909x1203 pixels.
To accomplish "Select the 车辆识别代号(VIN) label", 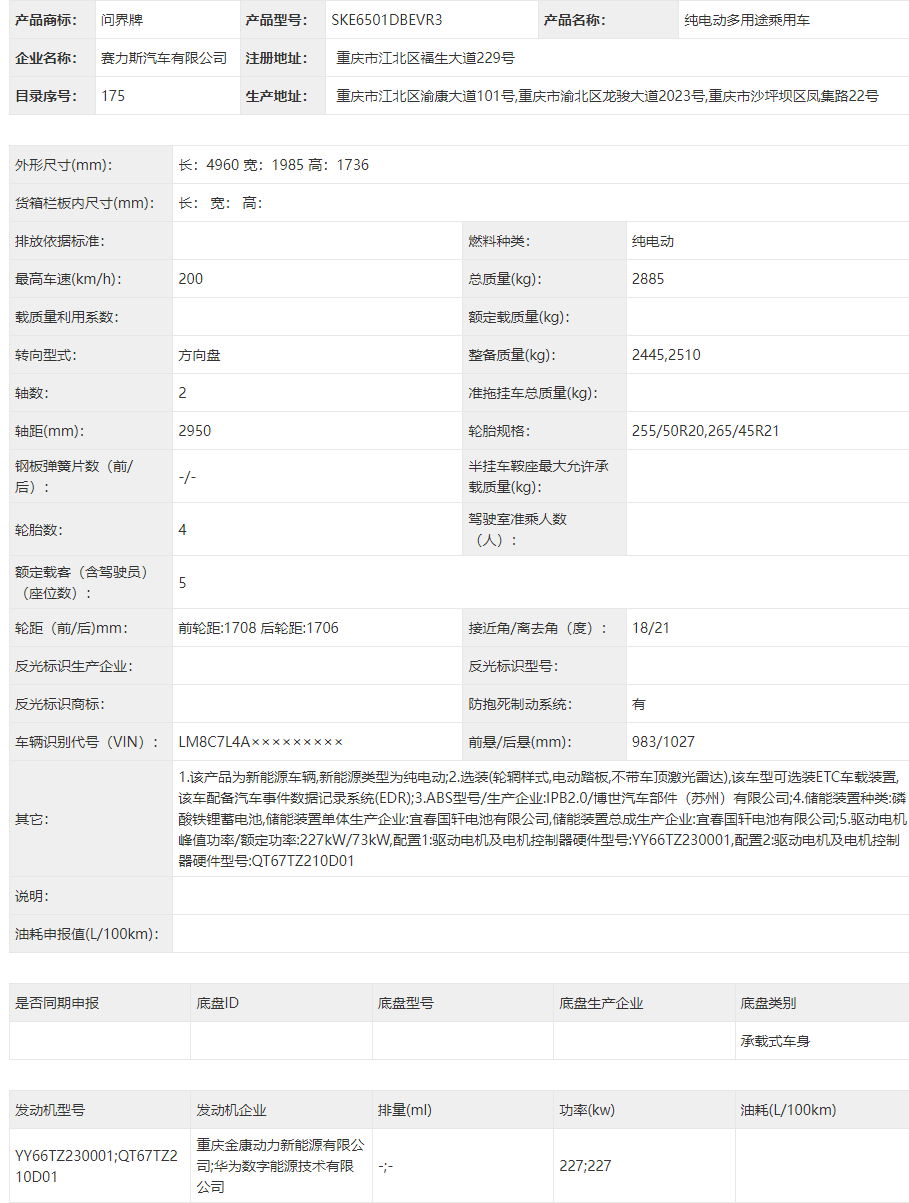I will [87, 742].
